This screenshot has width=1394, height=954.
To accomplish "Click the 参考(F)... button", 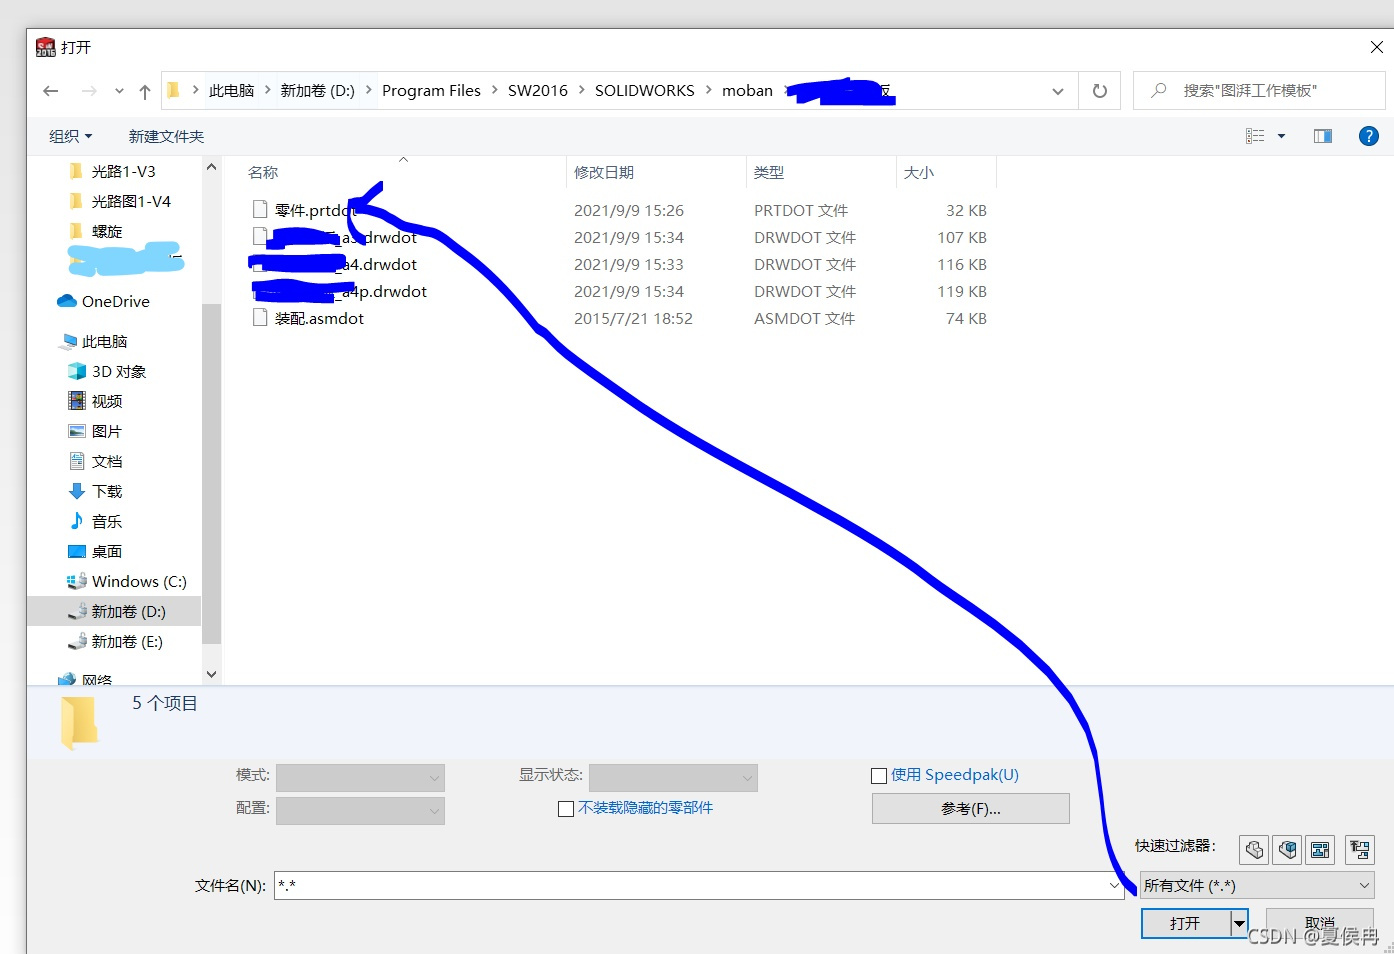I will [971, 808].
